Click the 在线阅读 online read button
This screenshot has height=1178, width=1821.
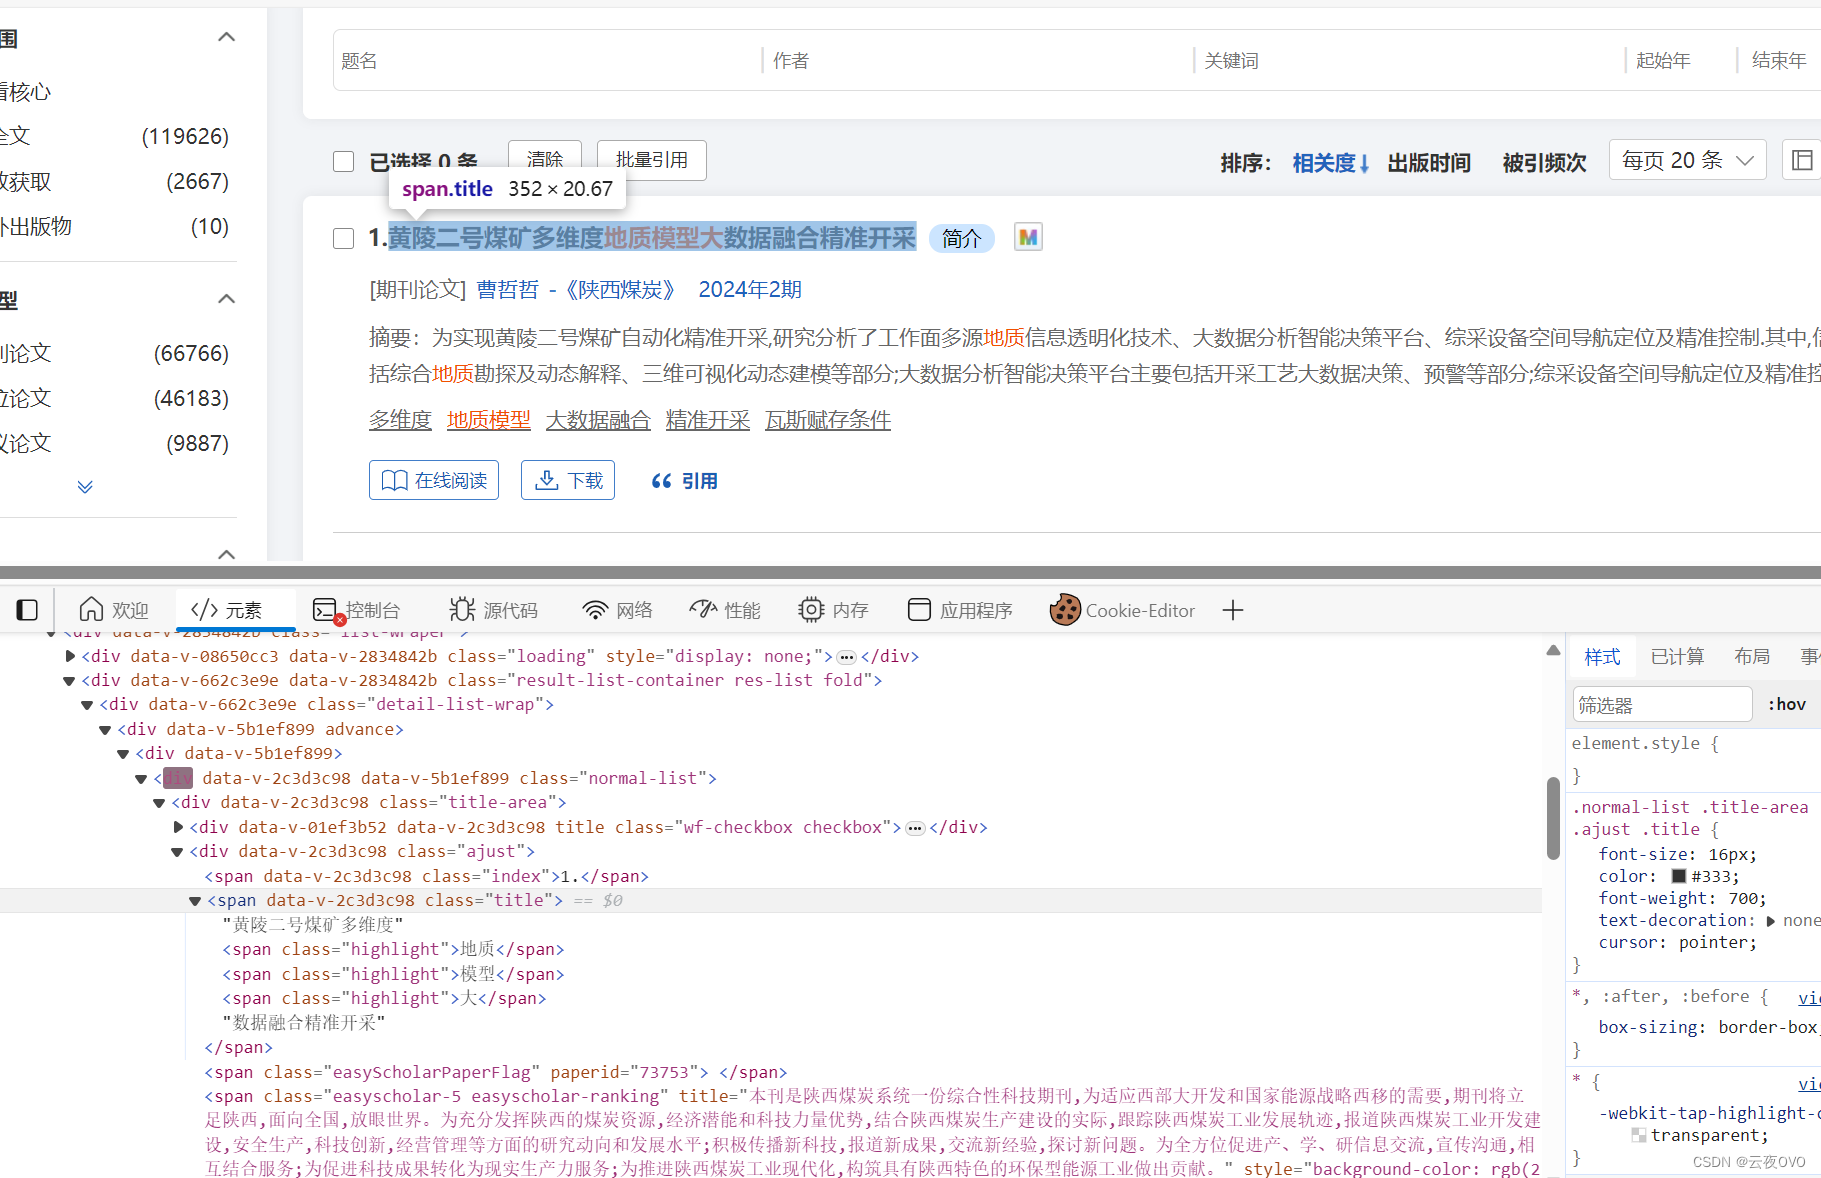[x=434, y=480]
